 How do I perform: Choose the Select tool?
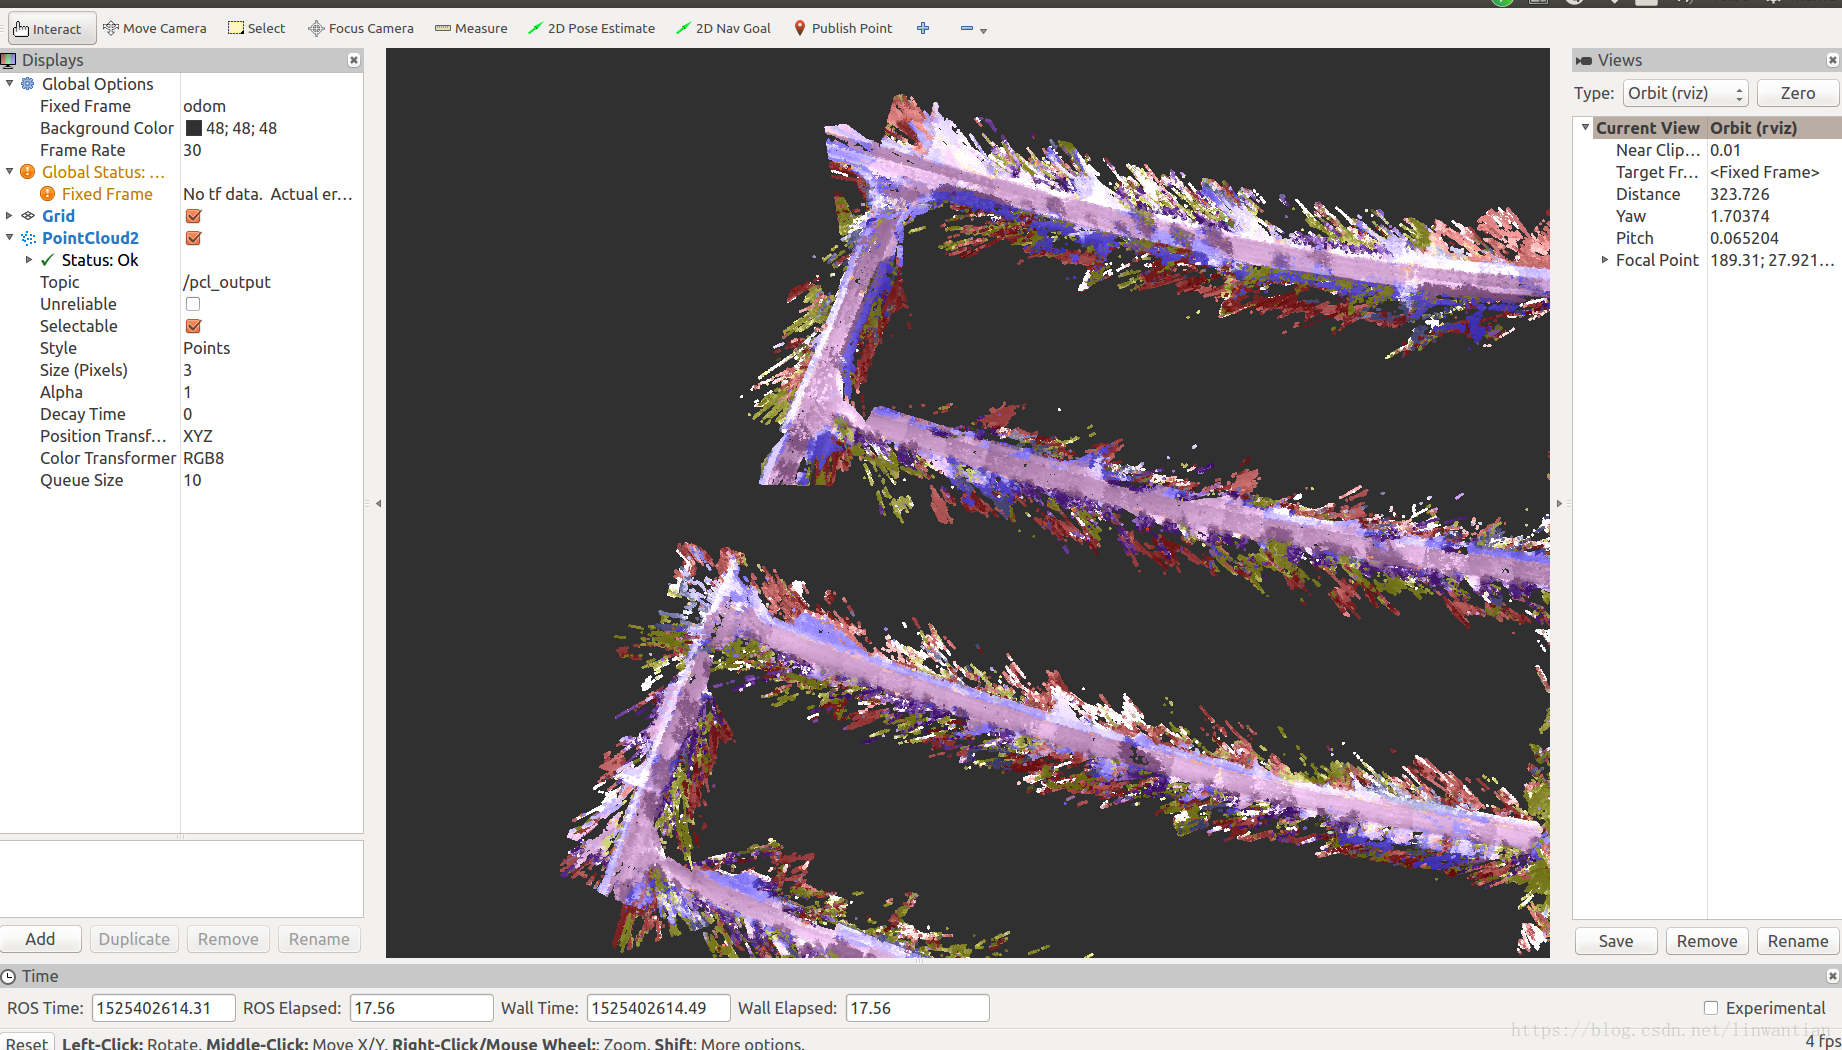click(x=257, y=28)
